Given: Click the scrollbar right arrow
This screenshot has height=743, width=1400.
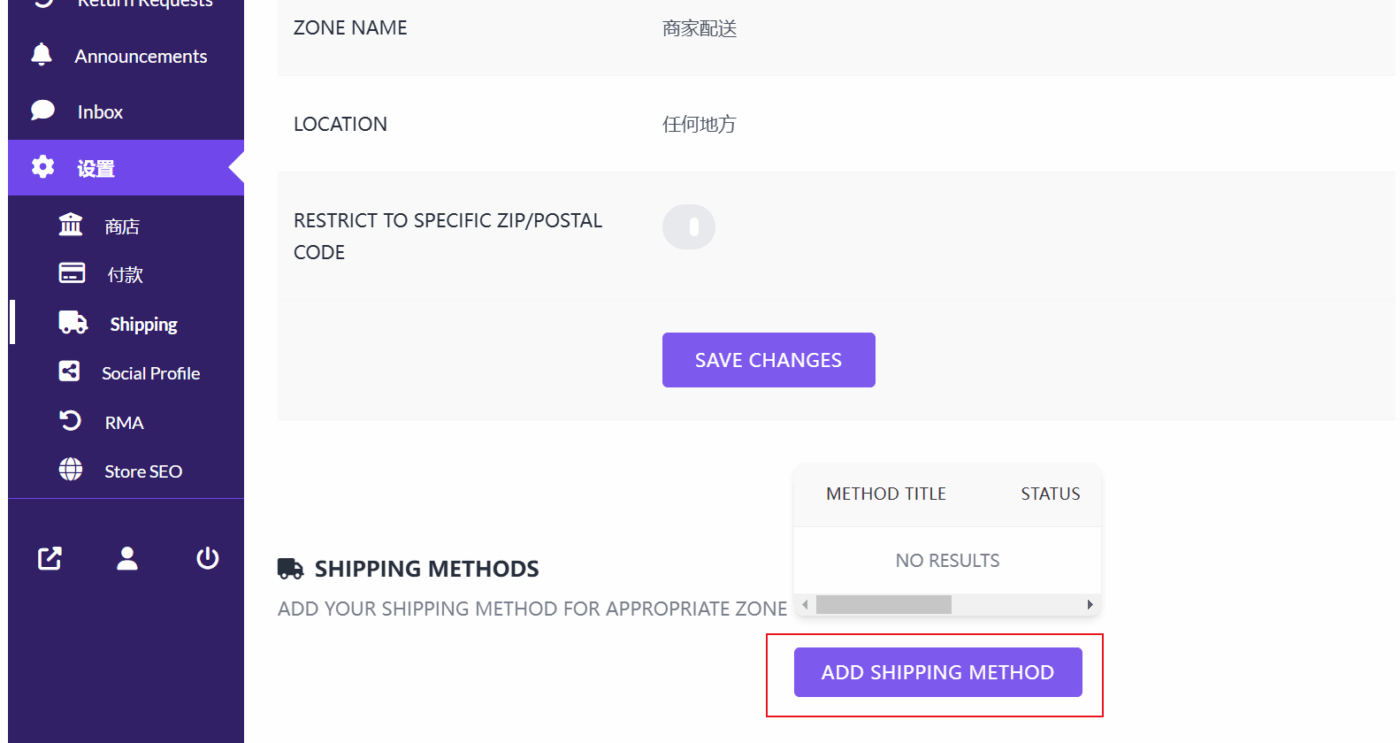Looking at the screenshot, I should [x=1090, y=605].
